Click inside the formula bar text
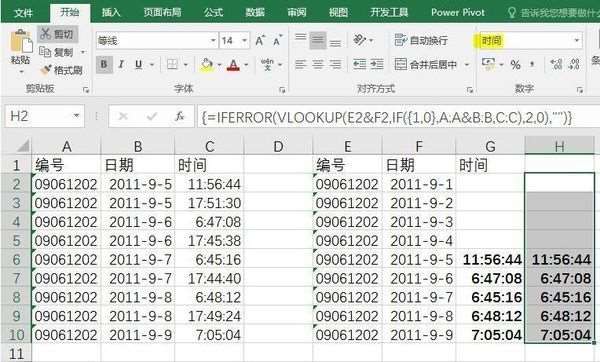This screenshot has height=362, width=600. coord(386,116)
